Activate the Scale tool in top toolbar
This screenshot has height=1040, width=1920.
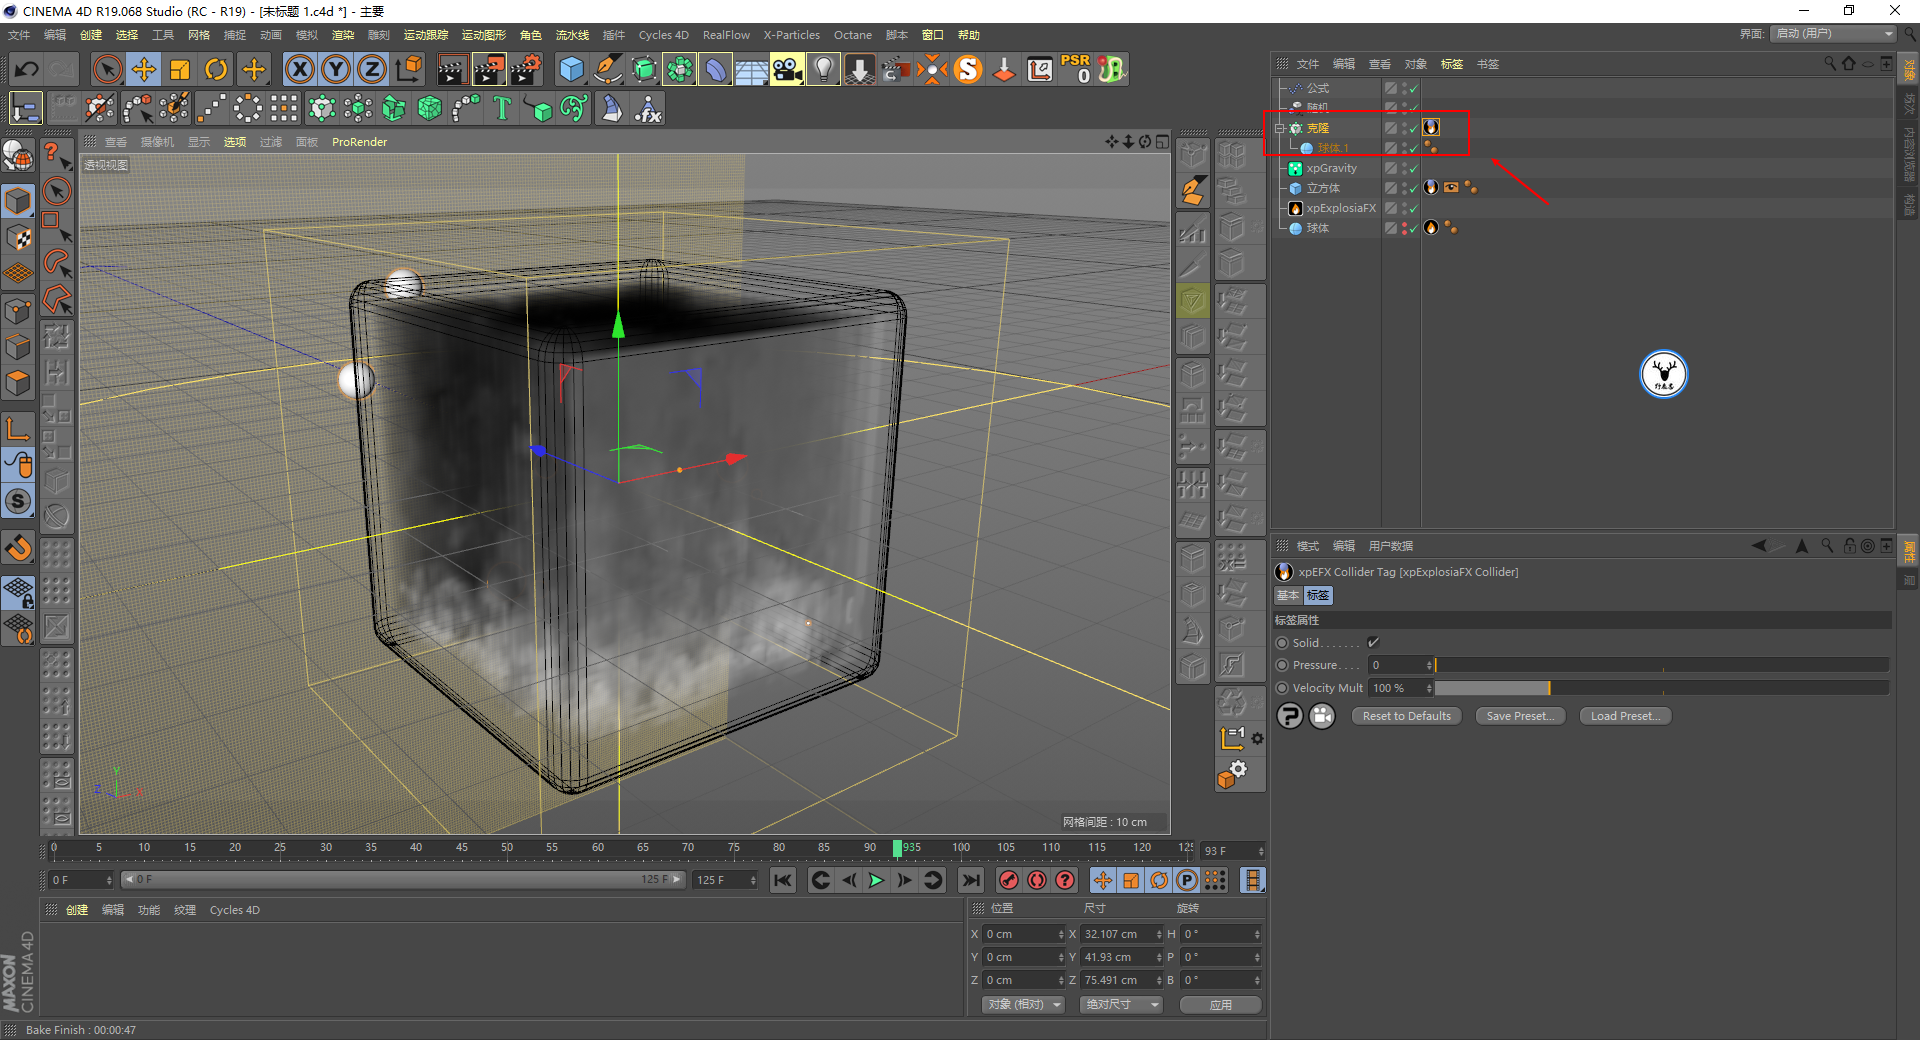click(180, 69)
